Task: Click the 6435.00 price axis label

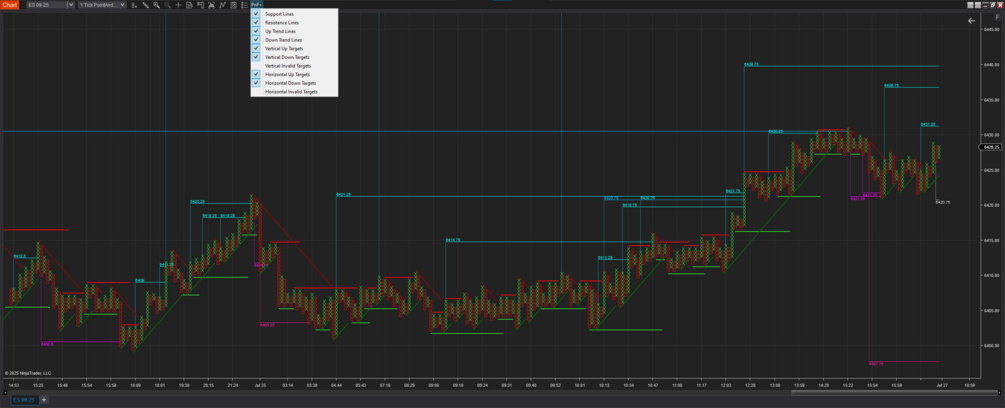Action: coord(991,100)
